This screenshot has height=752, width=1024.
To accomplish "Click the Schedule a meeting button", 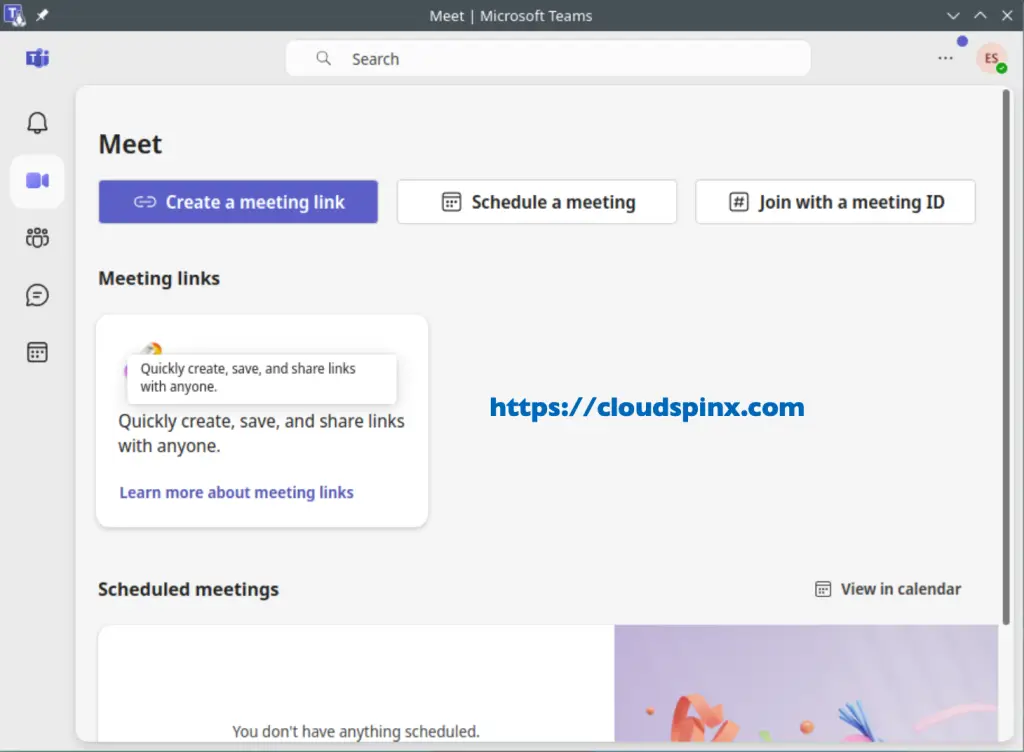I will 536,201.
